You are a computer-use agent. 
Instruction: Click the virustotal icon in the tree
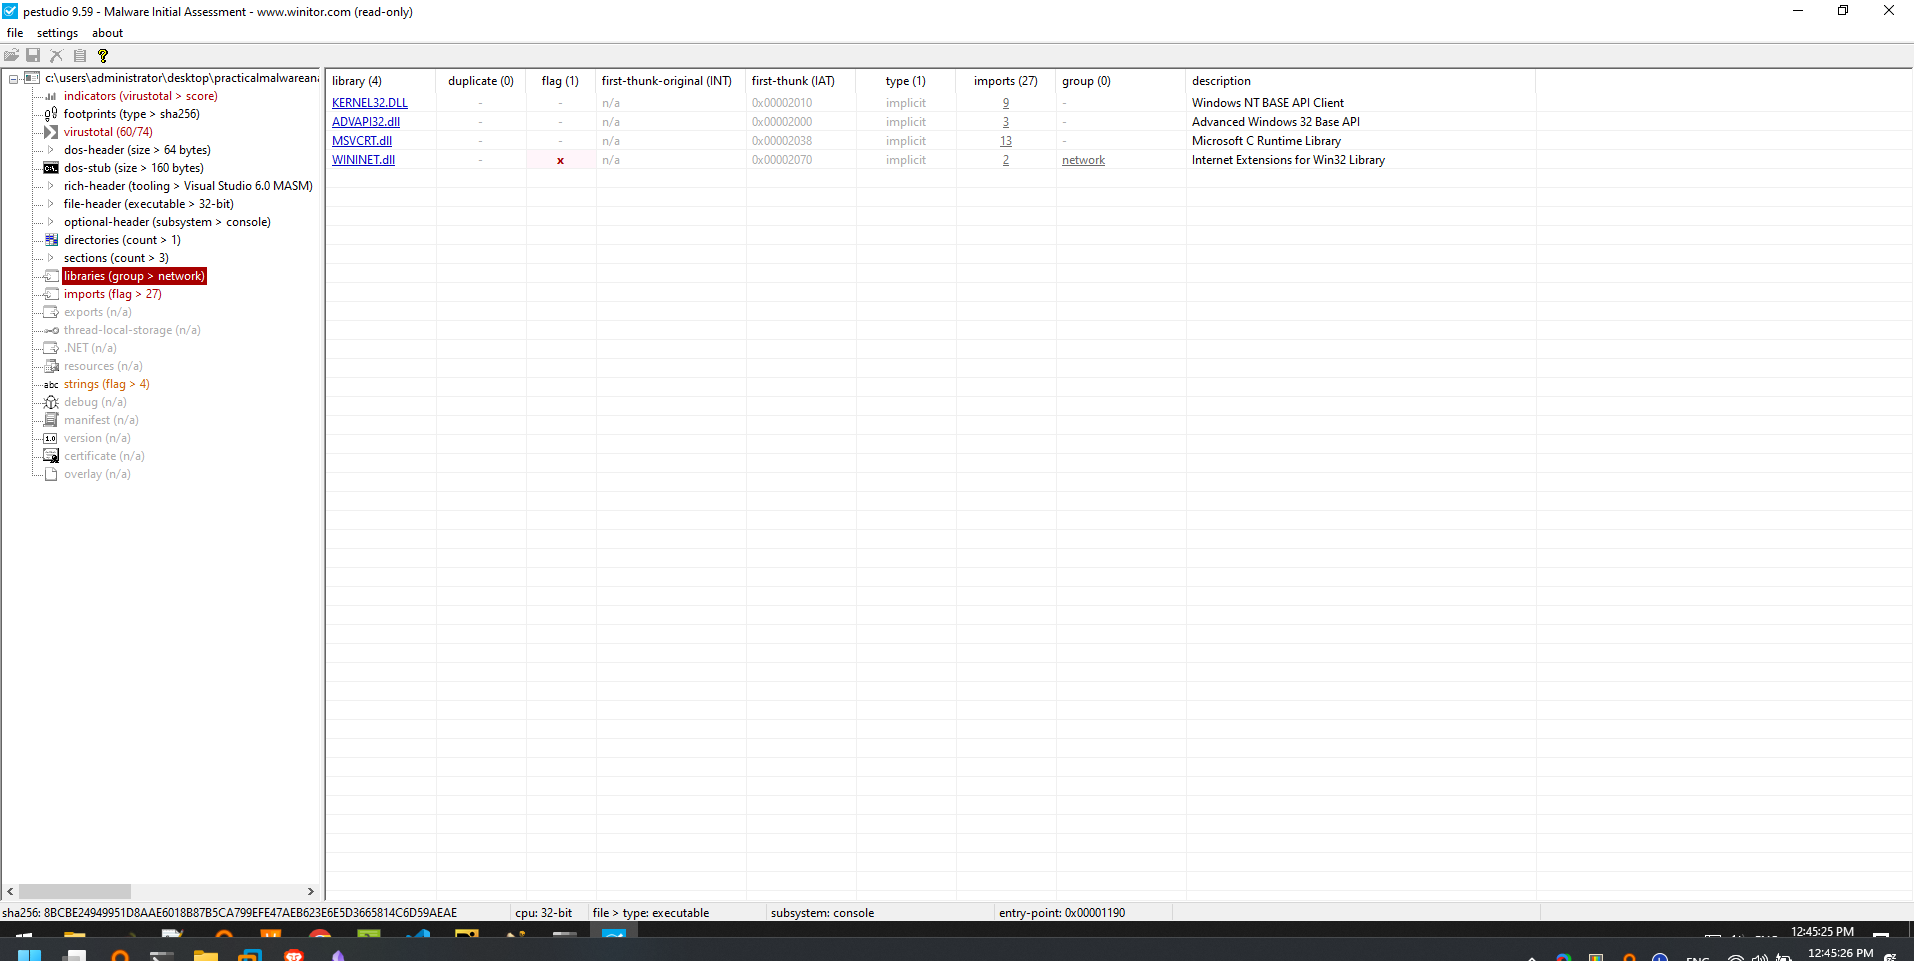tap(51, 132)
